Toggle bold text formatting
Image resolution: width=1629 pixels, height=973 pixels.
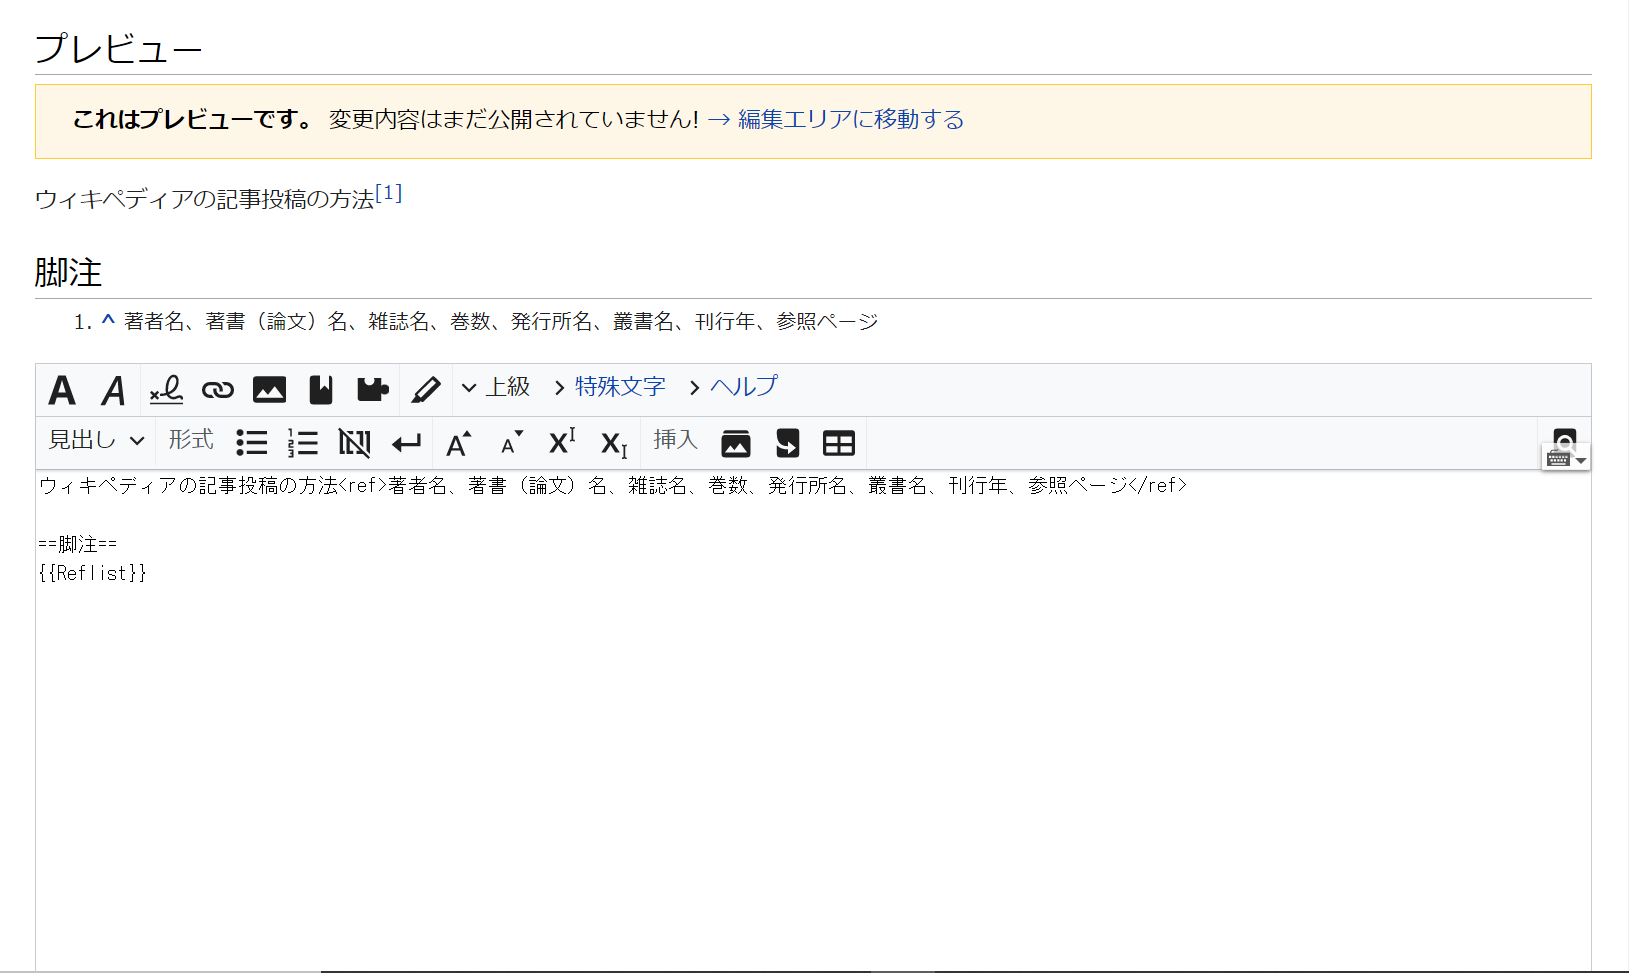point(61,390)
